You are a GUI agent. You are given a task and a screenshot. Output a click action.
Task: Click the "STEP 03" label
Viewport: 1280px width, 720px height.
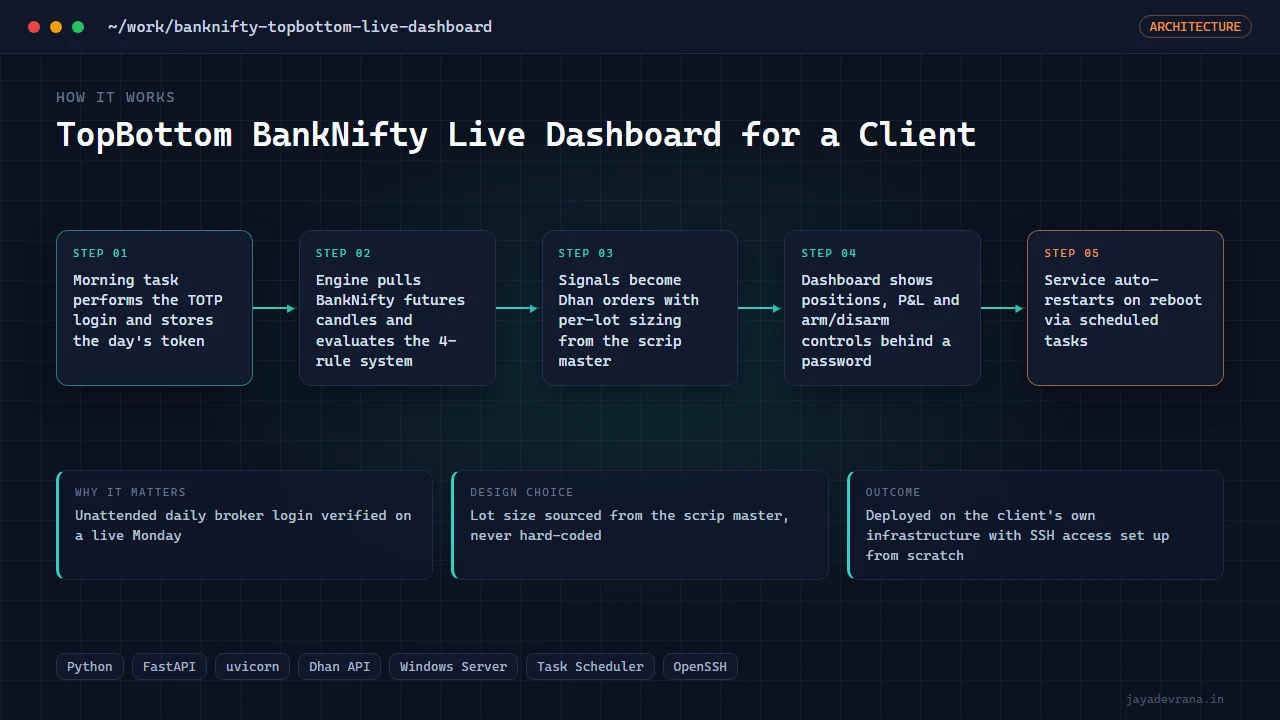tap(586, 253)
